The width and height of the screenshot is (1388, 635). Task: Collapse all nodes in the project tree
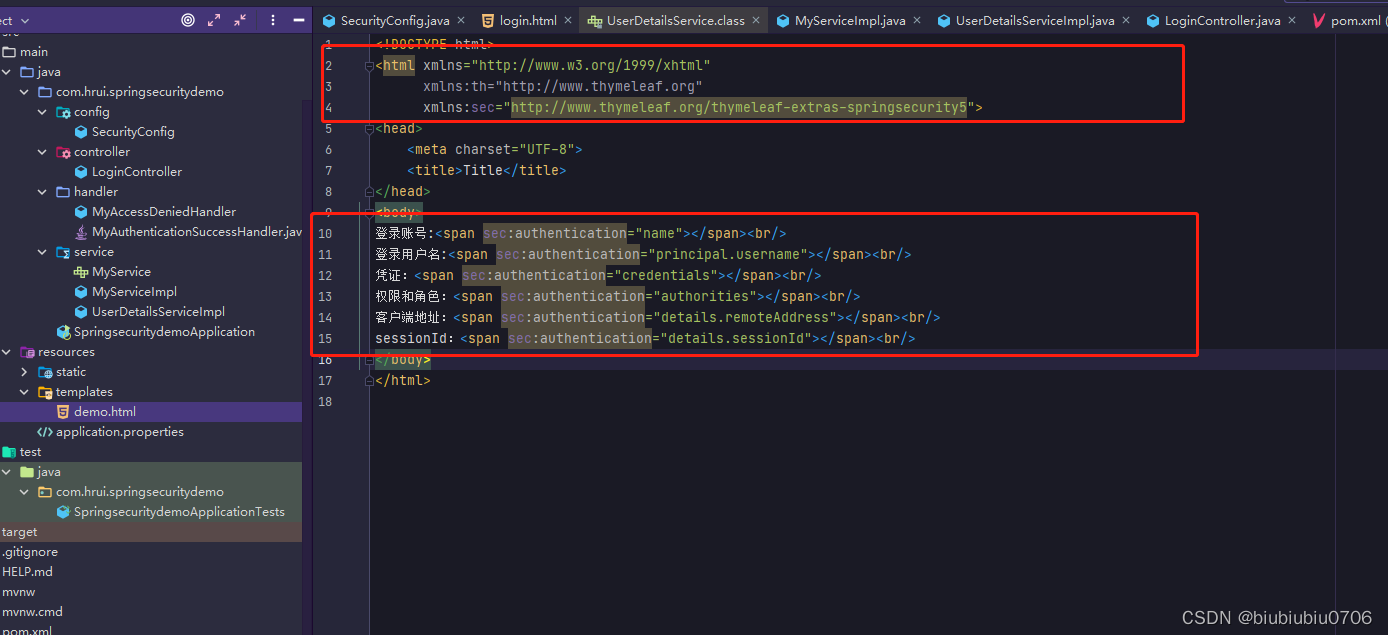click(240, 20)
